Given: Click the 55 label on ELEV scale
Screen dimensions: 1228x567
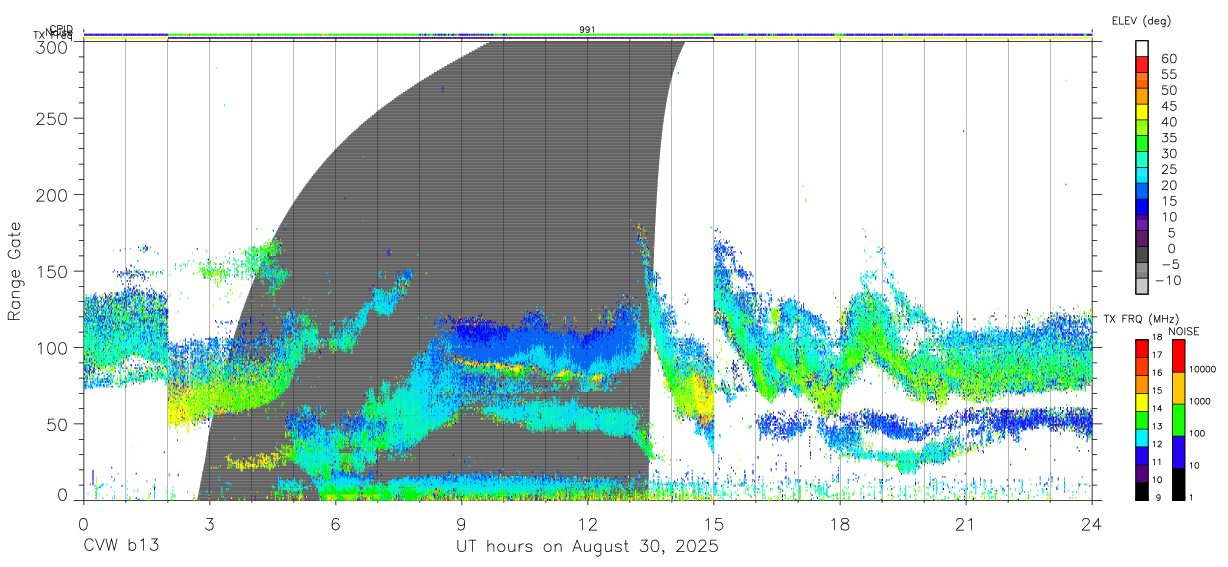Looking at the screenshot, I should 1168,75.
